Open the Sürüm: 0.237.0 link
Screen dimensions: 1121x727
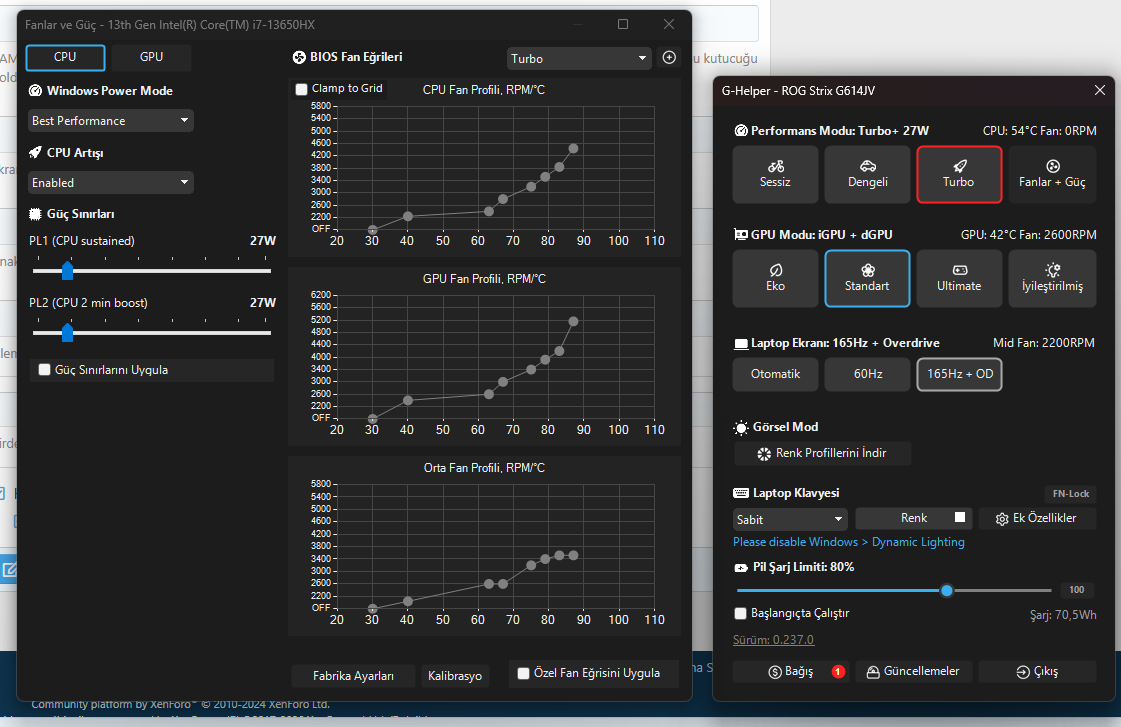pos(774,640)
